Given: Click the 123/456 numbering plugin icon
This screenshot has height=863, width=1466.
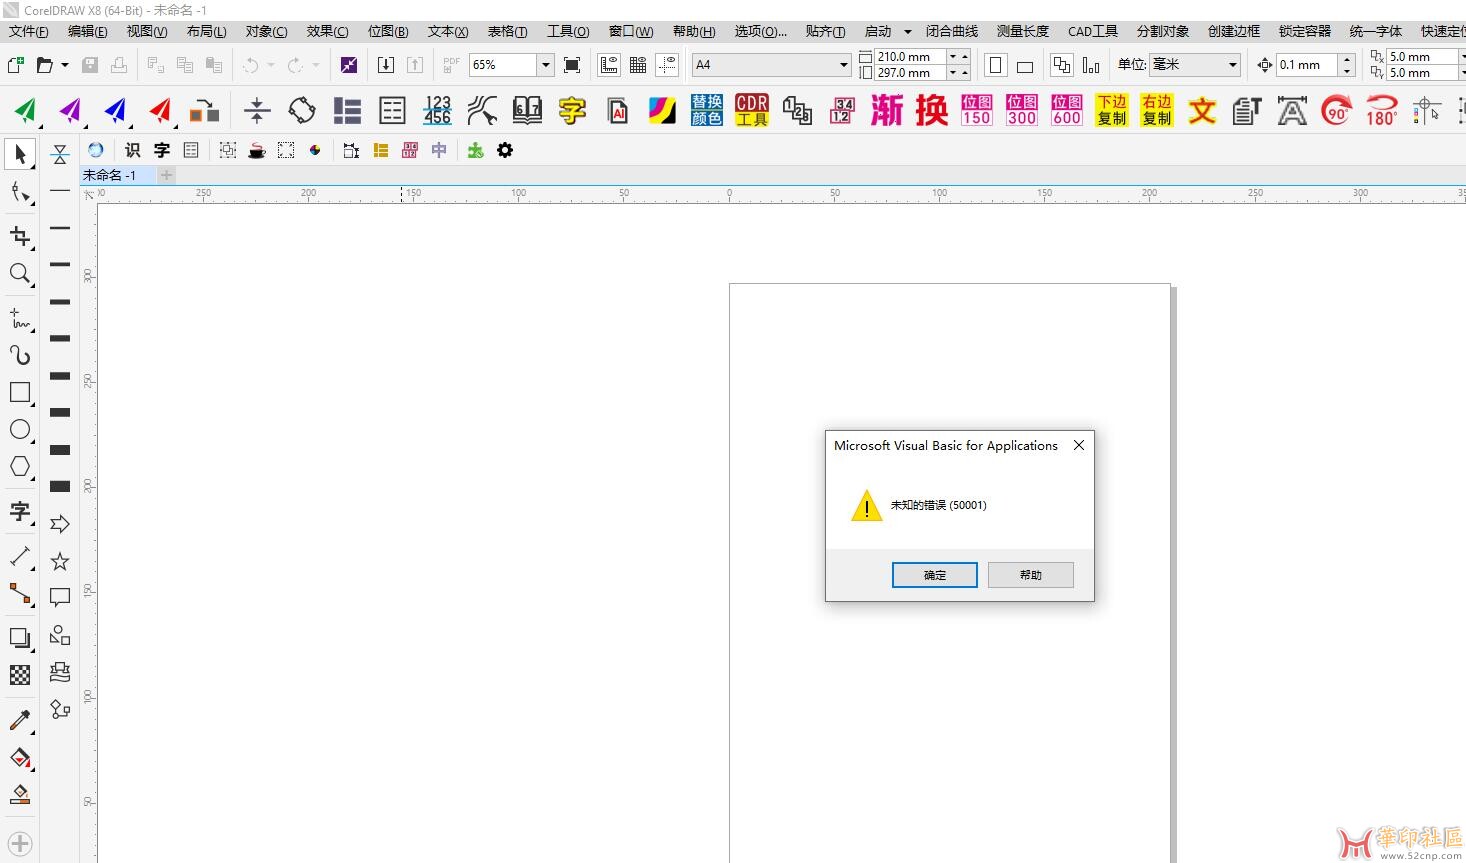Looking at the screenshot, I should (x=437, y=110).
